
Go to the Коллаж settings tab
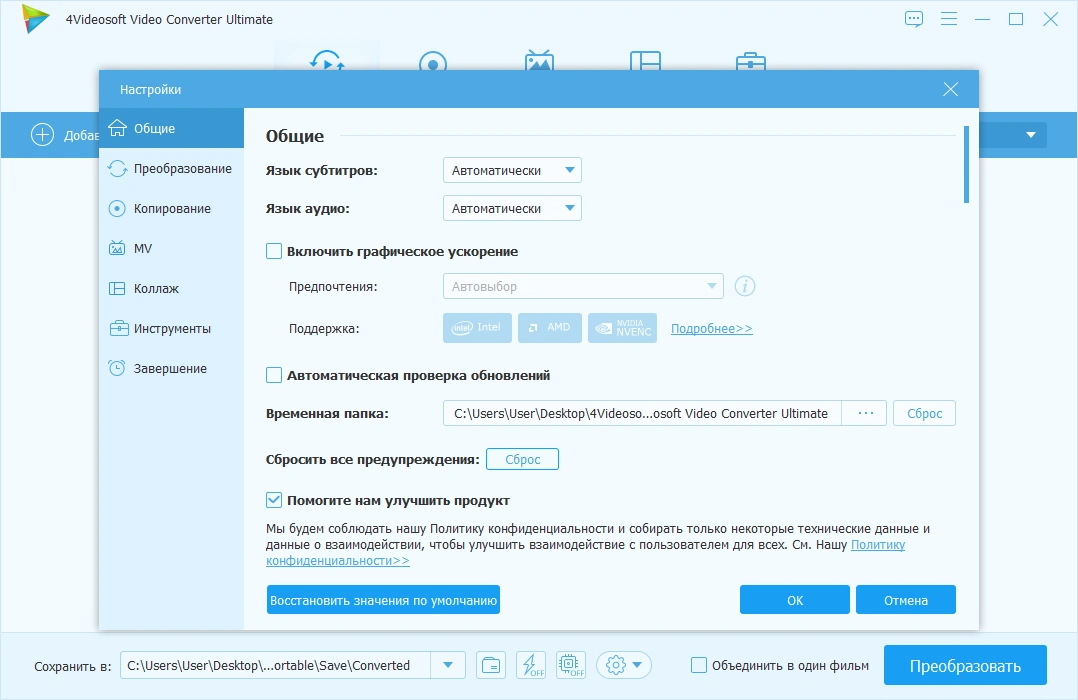point(171,289)
